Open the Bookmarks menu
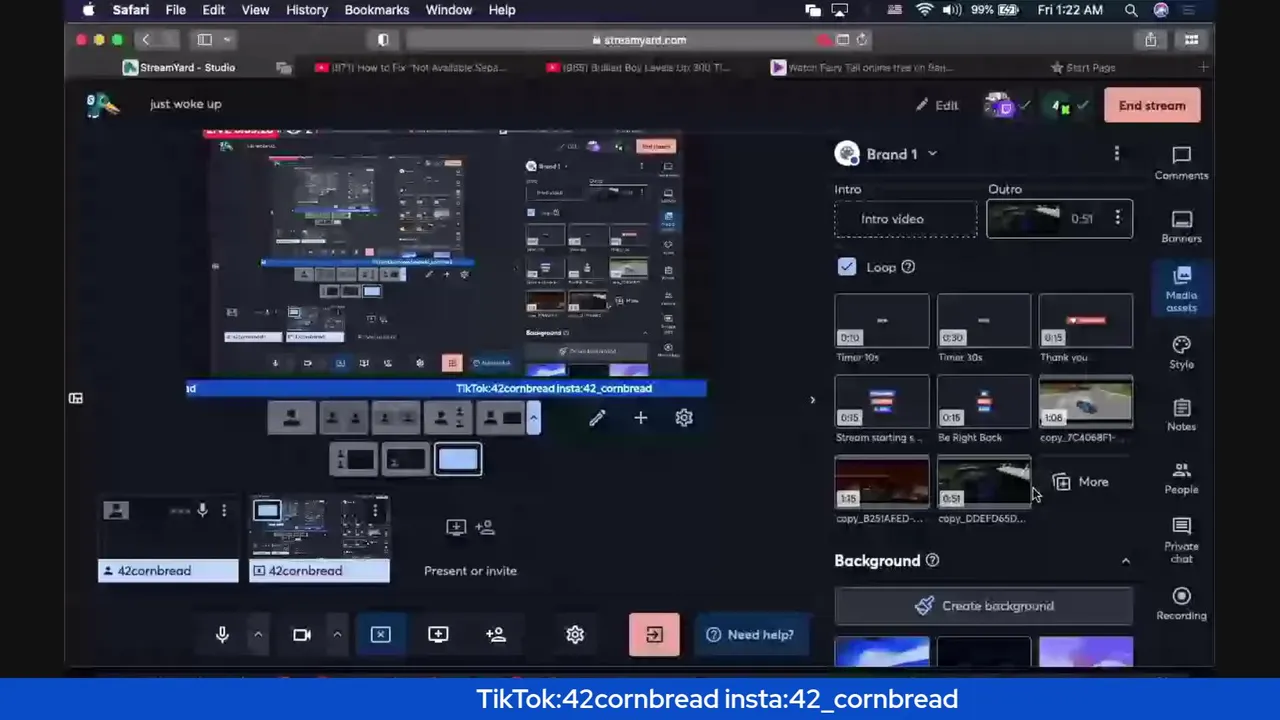Viewport: 1280px width, 720px height. 377,10
